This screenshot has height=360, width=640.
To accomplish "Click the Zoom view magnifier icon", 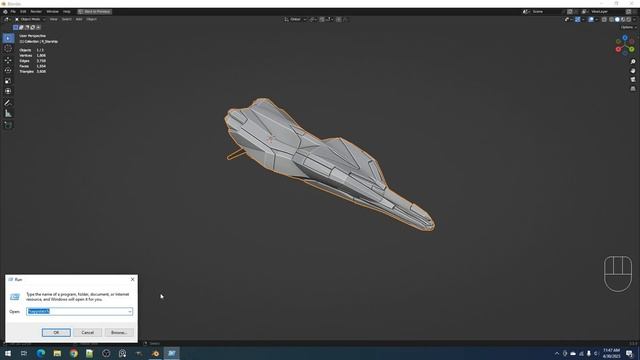I will (633, 62).
